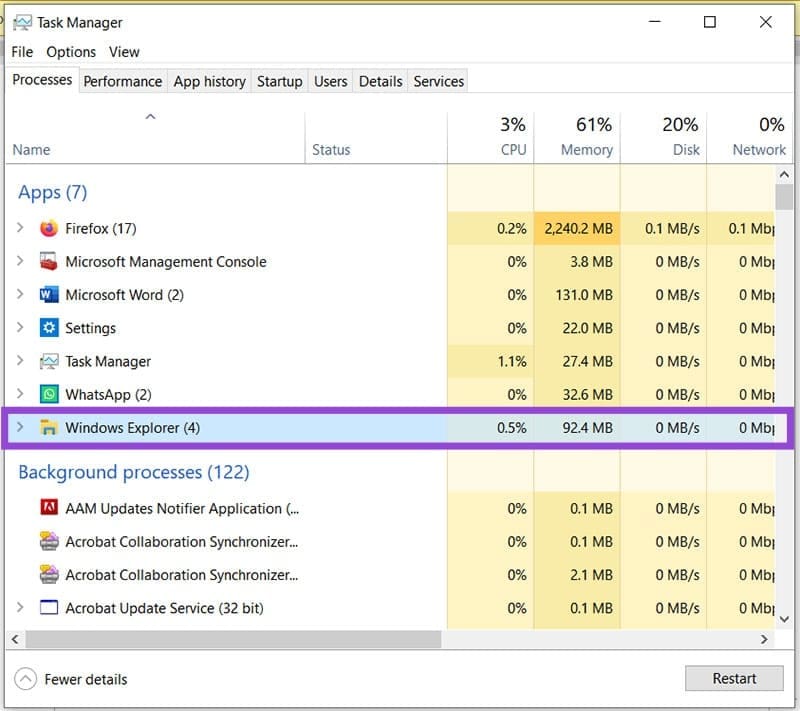Screen dimensions: 800x711
Task: Click the Settings gear icon in the process list
Action: tap(49, 328)
